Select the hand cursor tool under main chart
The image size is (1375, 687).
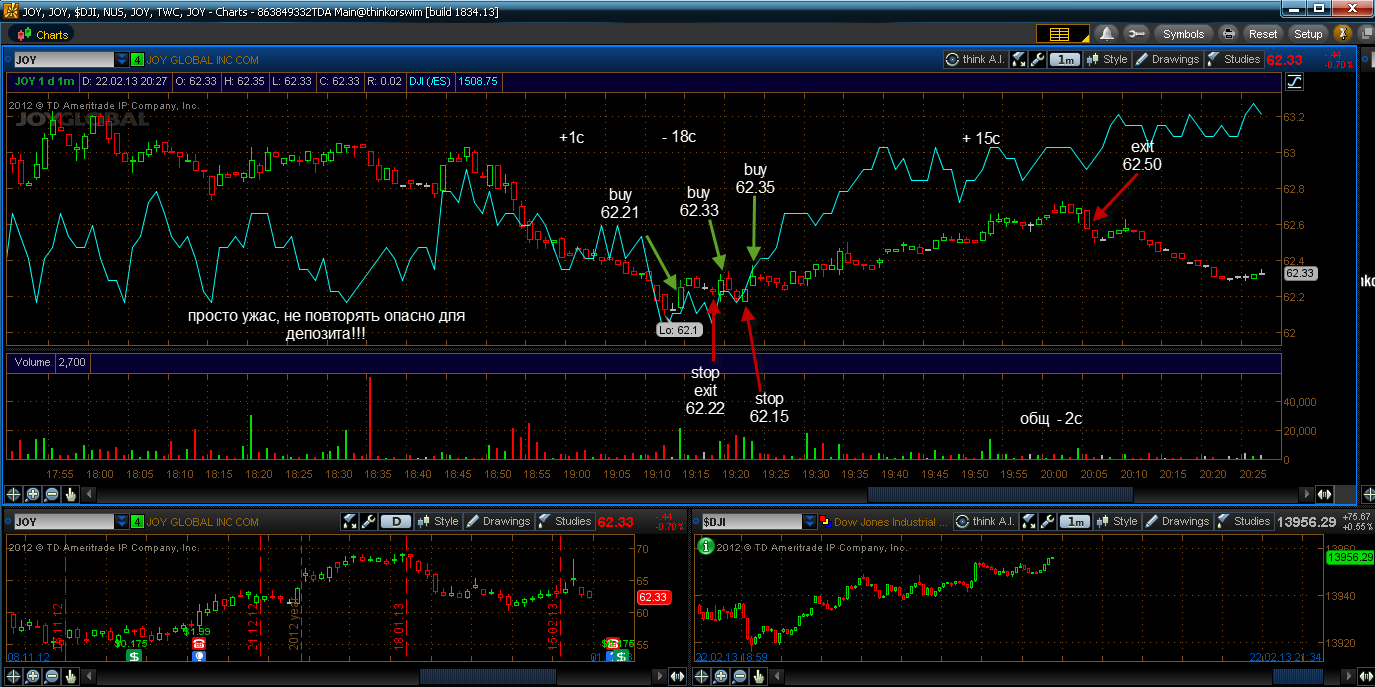[71, 494]
